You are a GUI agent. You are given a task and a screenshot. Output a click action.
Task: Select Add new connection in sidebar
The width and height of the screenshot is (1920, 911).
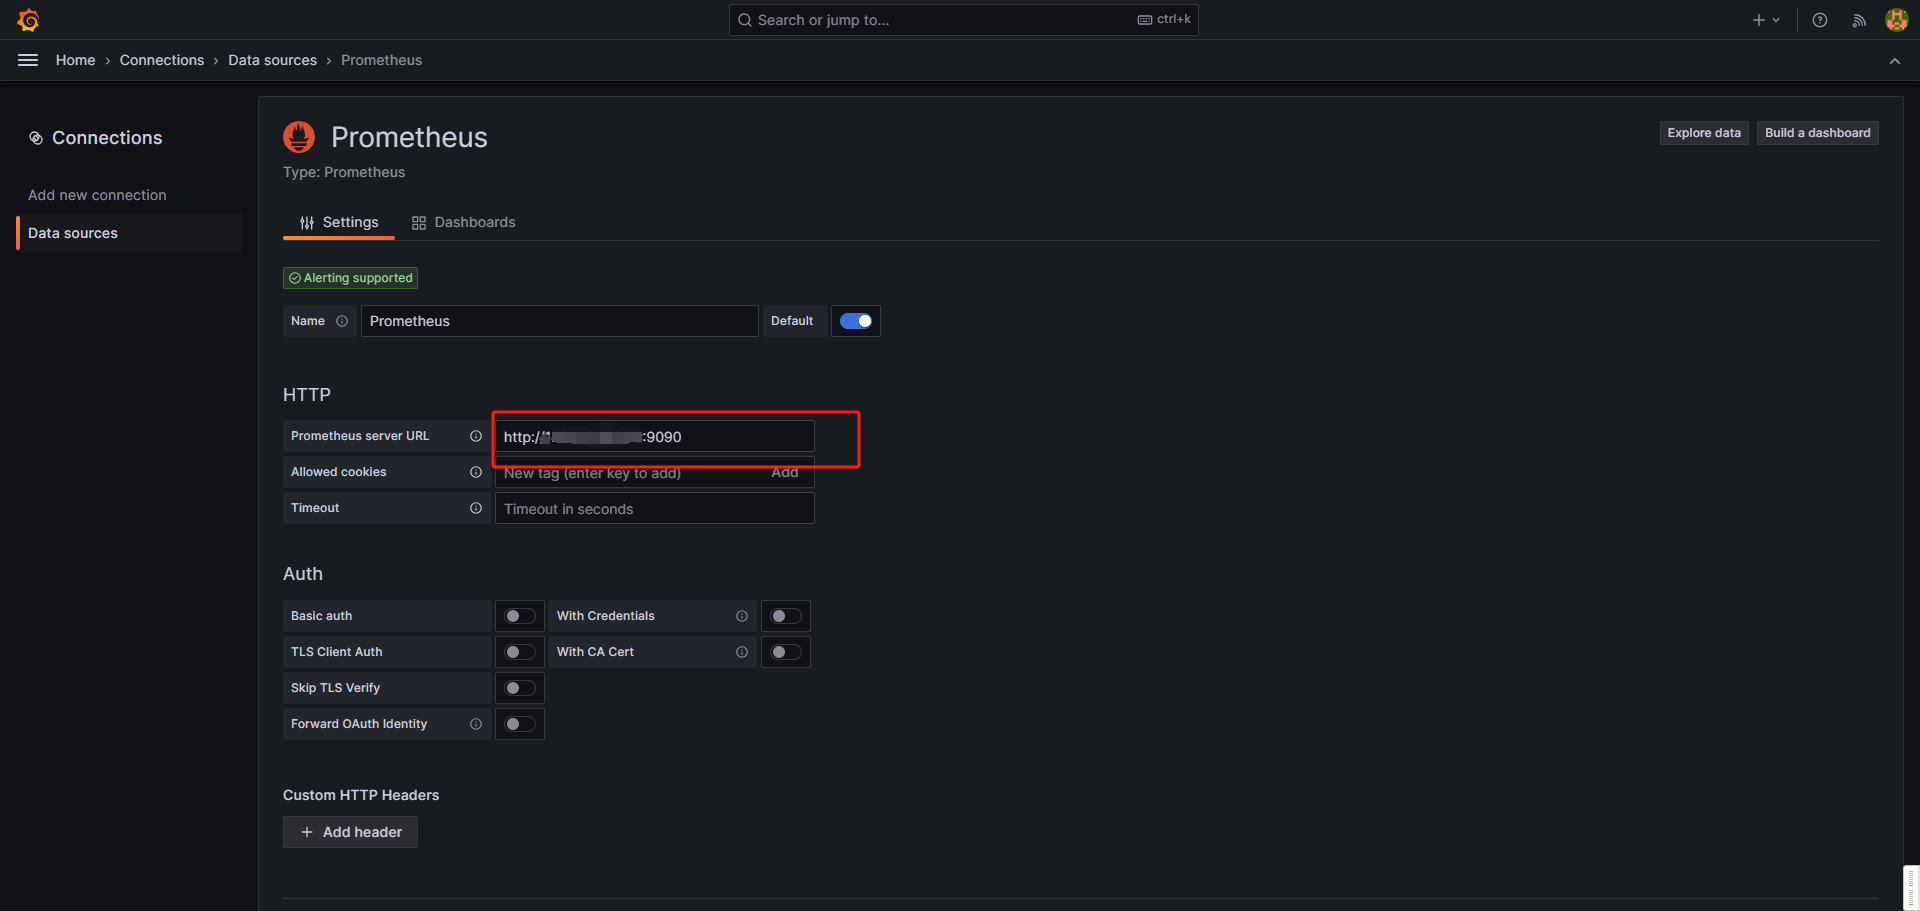pos(97,195)
